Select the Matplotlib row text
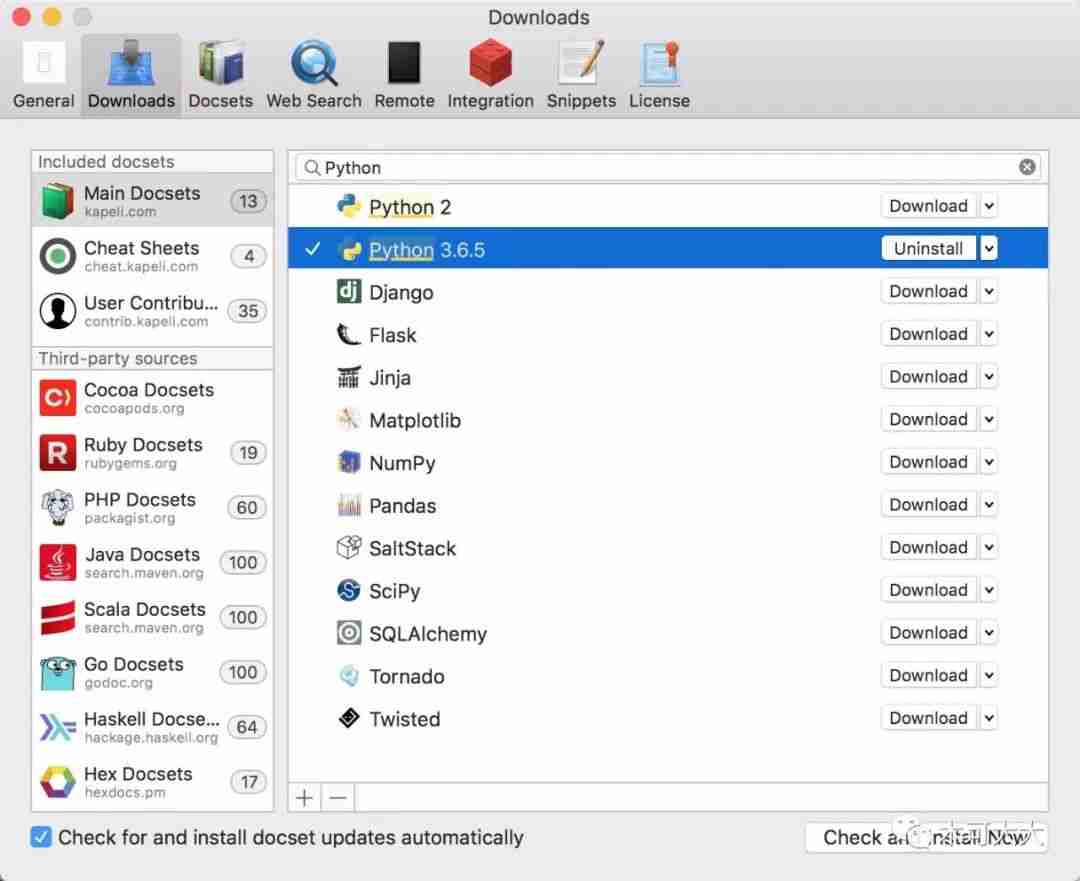Screen dimensions: 1080x881 tap(415, 421)
